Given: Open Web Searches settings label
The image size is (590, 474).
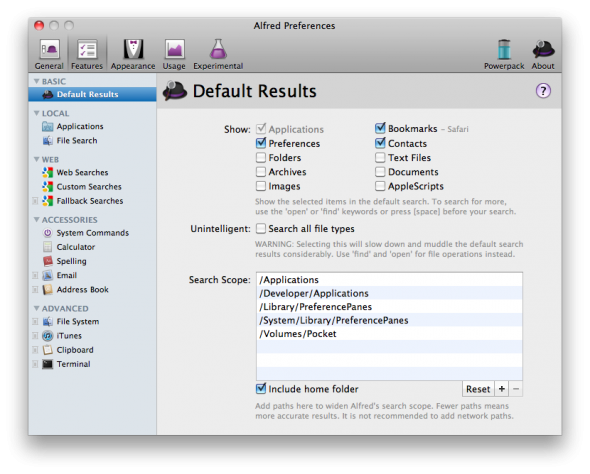Looking at the screenshot, I should [x=82, y=173].
